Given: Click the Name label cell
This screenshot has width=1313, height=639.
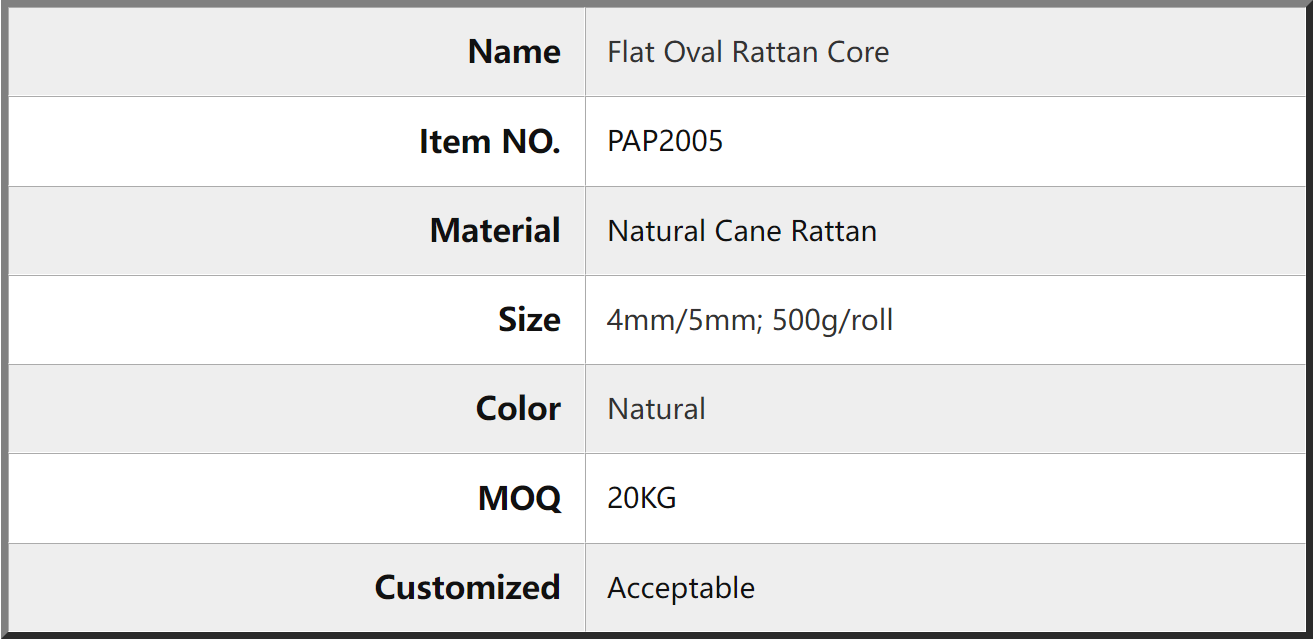Looking at the screenshot, I should point(297,52).
